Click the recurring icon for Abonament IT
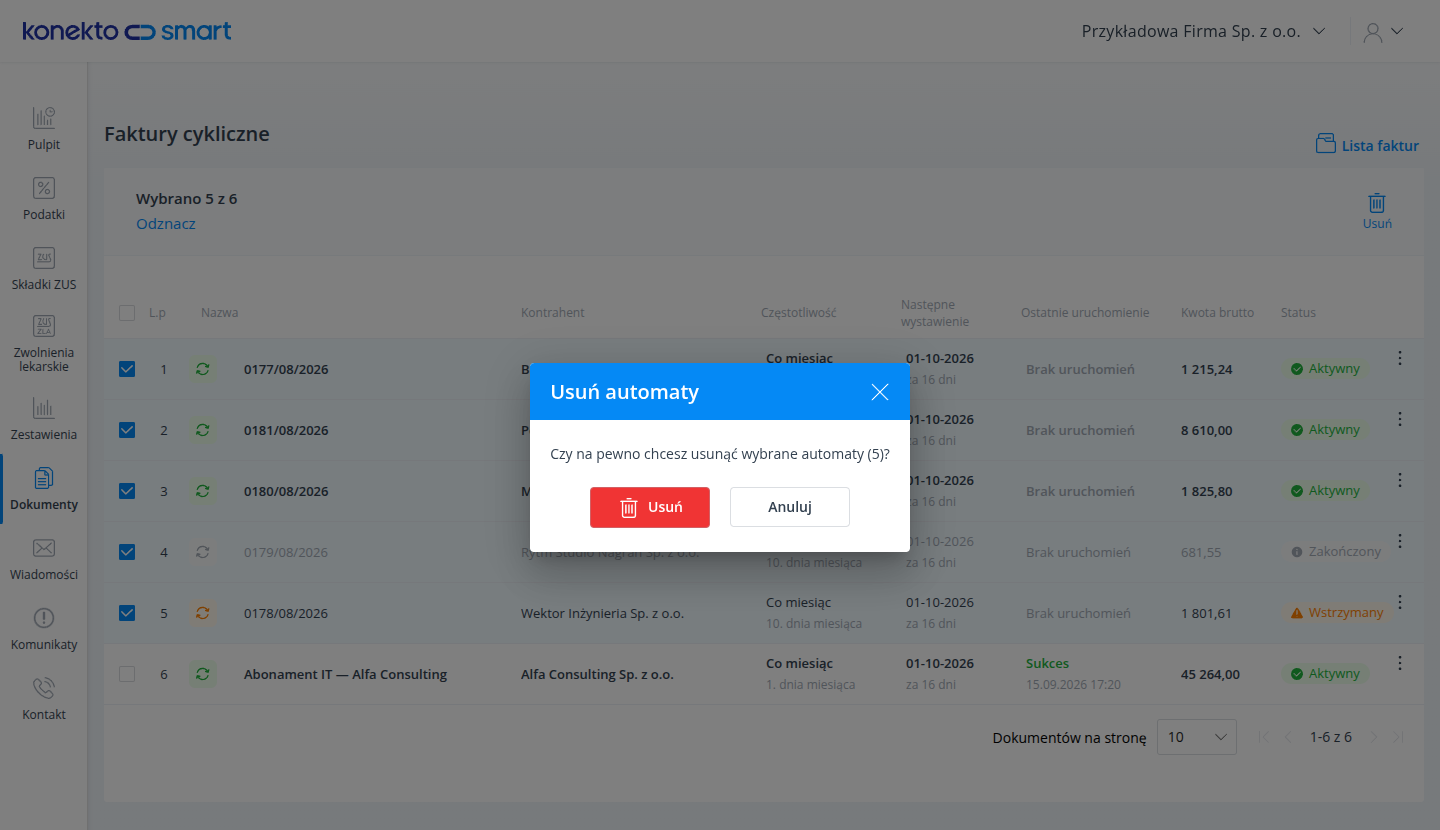 (x=203, y=674)
